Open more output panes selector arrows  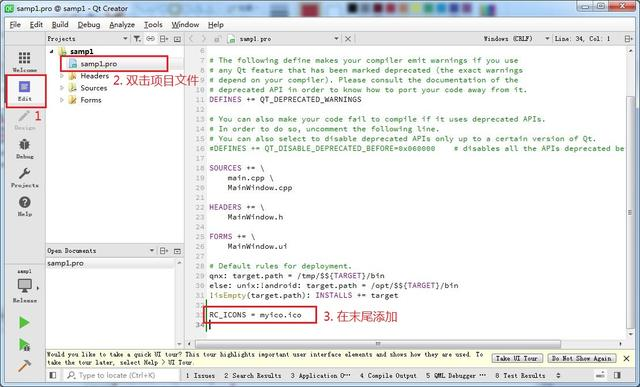click(x=558, y=375)
